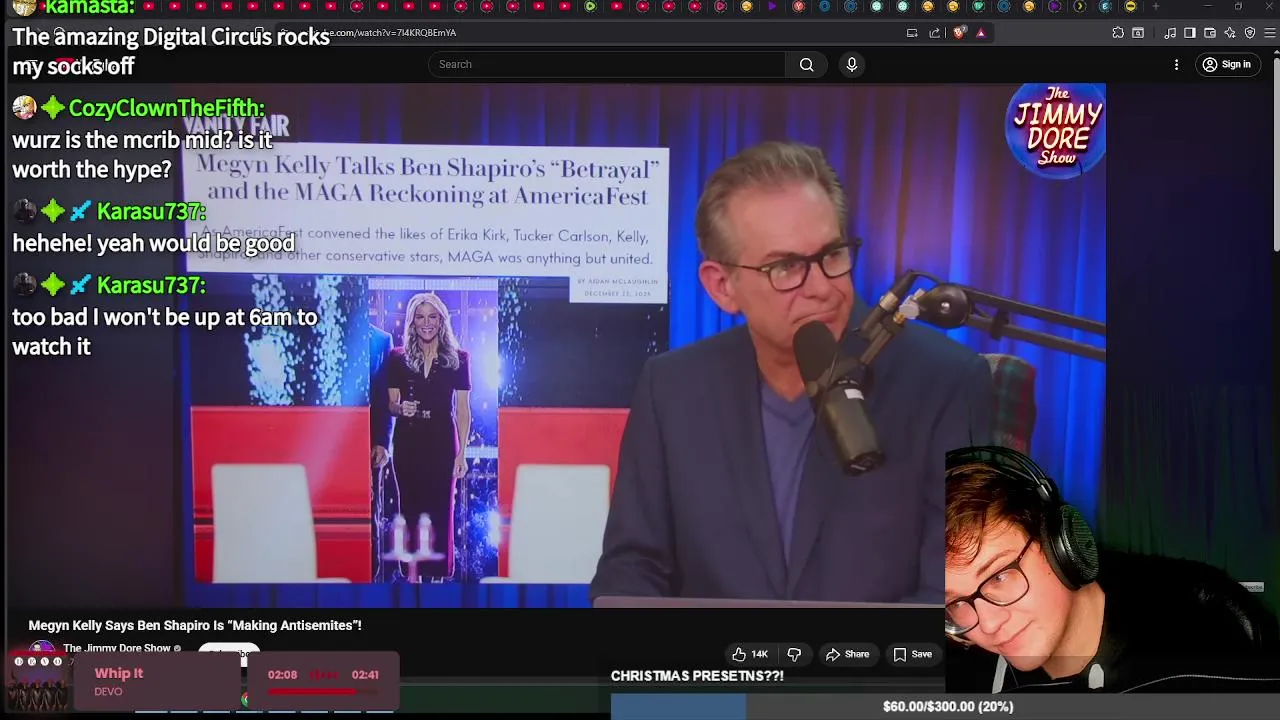Click the 'CHRISTMAS PRESETNS??!' goal title
The image size is (1280, 720).
pyautogui.click(x=697, y=676)
